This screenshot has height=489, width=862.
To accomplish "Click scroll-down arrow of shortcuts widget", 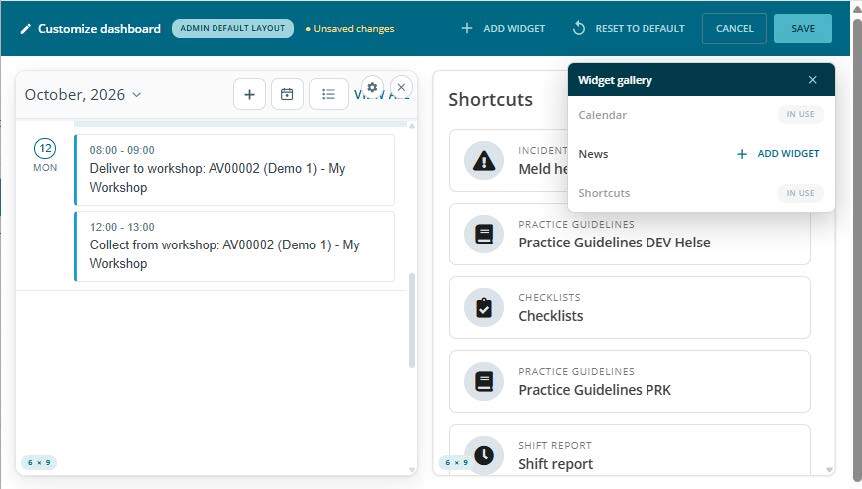I will [x=830, y=470].
